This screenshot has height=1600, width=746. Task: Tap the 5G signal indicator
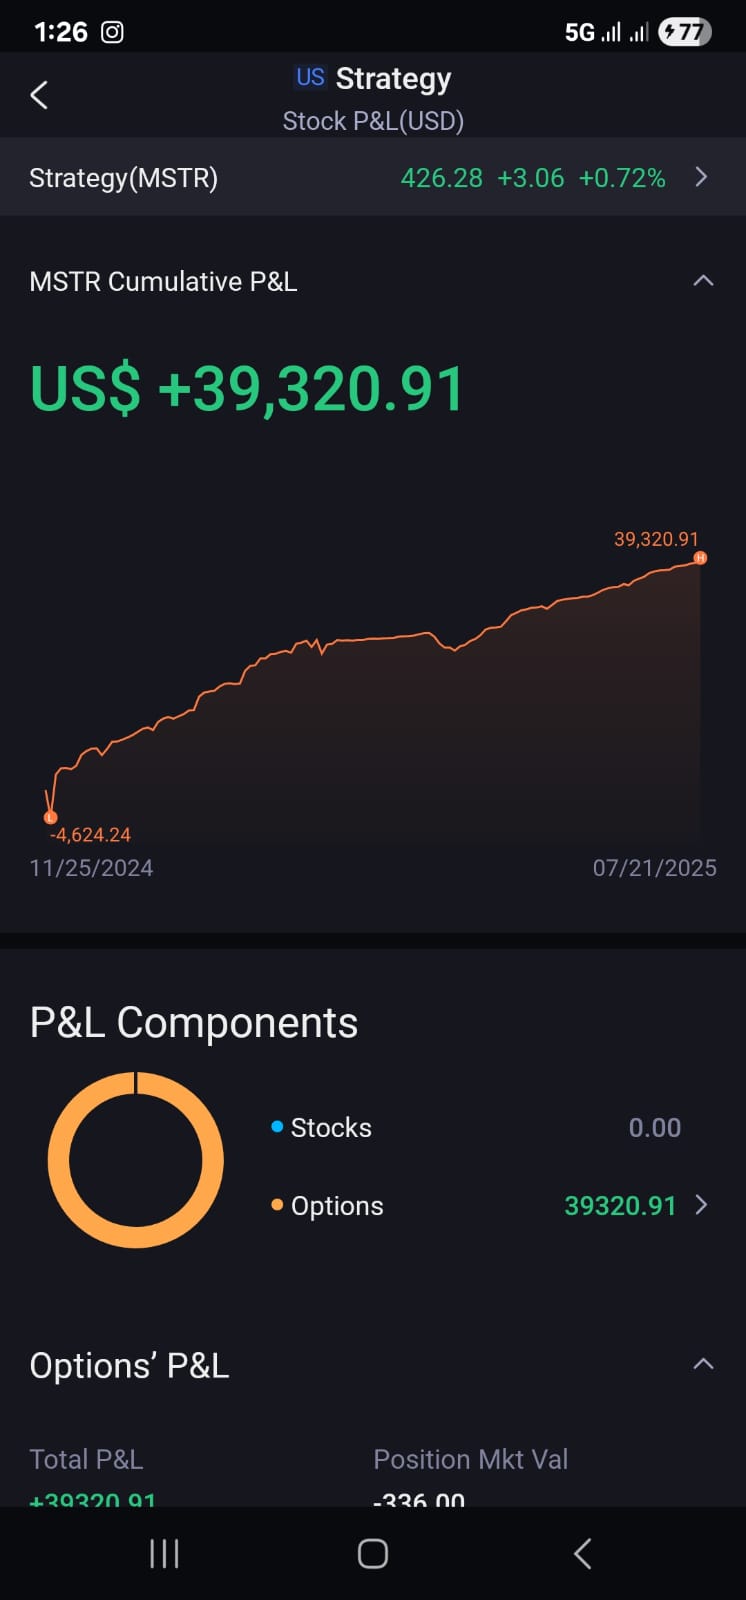coord(580,32)
